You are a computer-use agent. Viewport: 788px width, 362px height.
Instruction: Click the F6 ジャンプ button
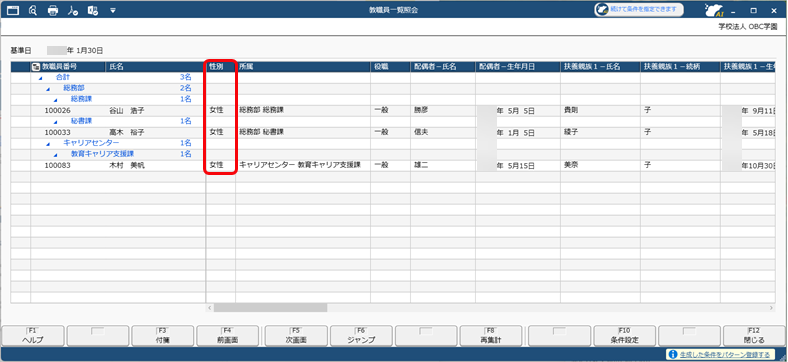(x=361, y=335)
